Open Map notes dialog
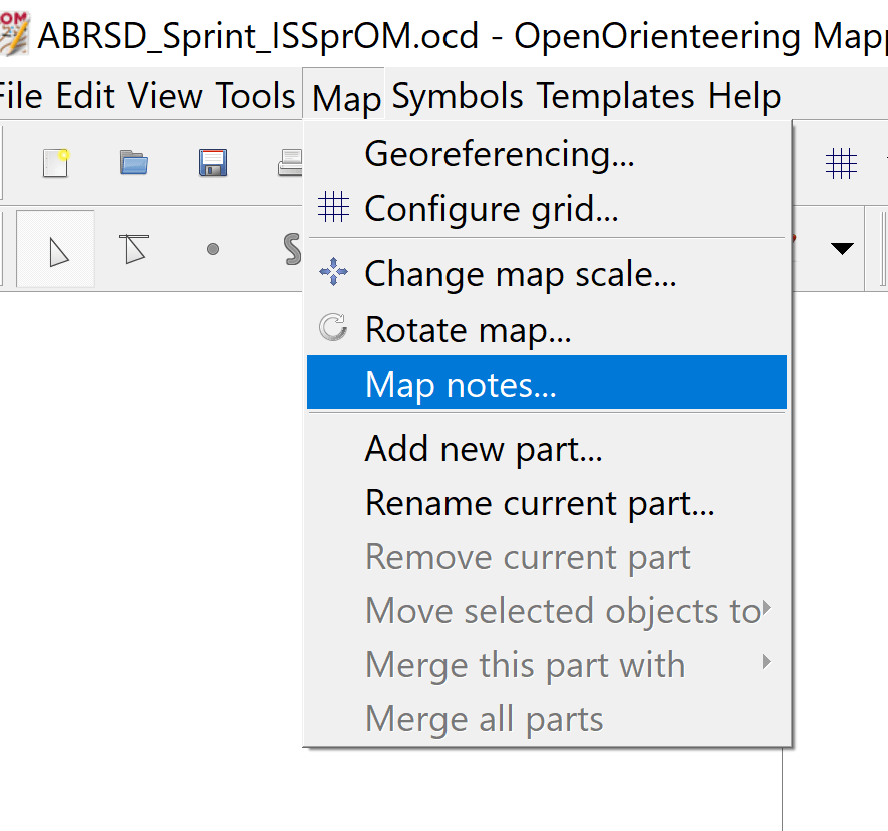Screen dimensions: 888x831 (547, 382)
